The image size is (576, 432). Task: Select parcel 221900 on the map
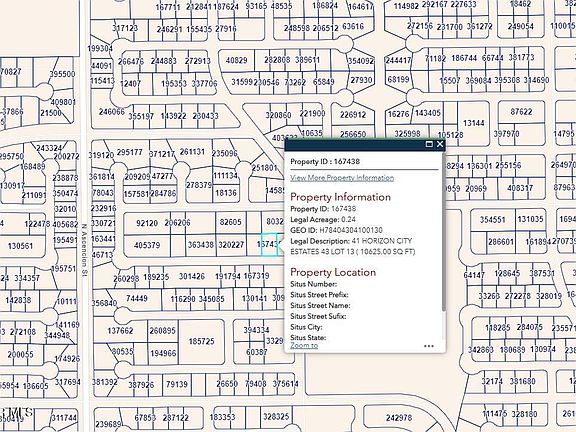[312, 114]
